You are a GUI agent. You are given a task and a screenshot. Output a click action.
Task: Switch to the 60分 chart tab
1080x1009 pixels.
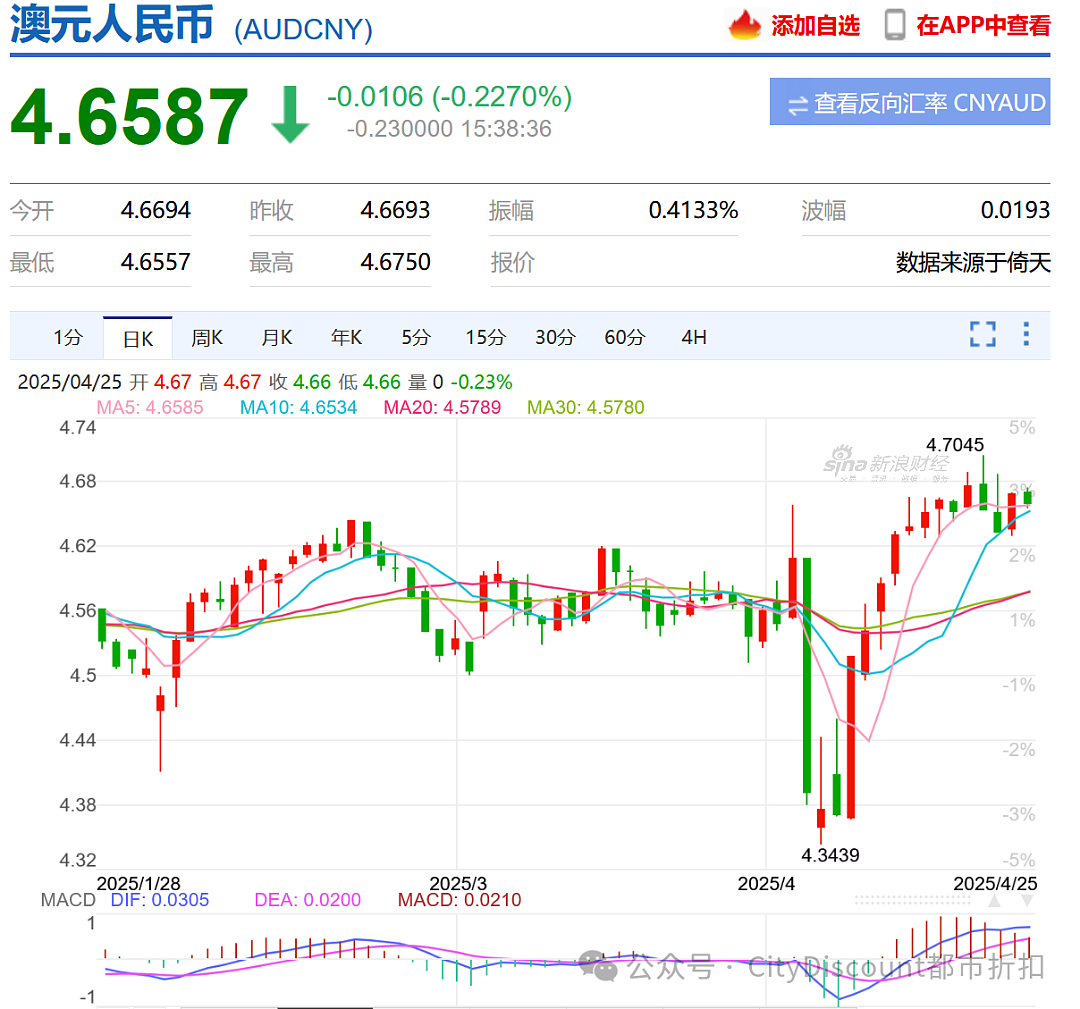(625, 337)
